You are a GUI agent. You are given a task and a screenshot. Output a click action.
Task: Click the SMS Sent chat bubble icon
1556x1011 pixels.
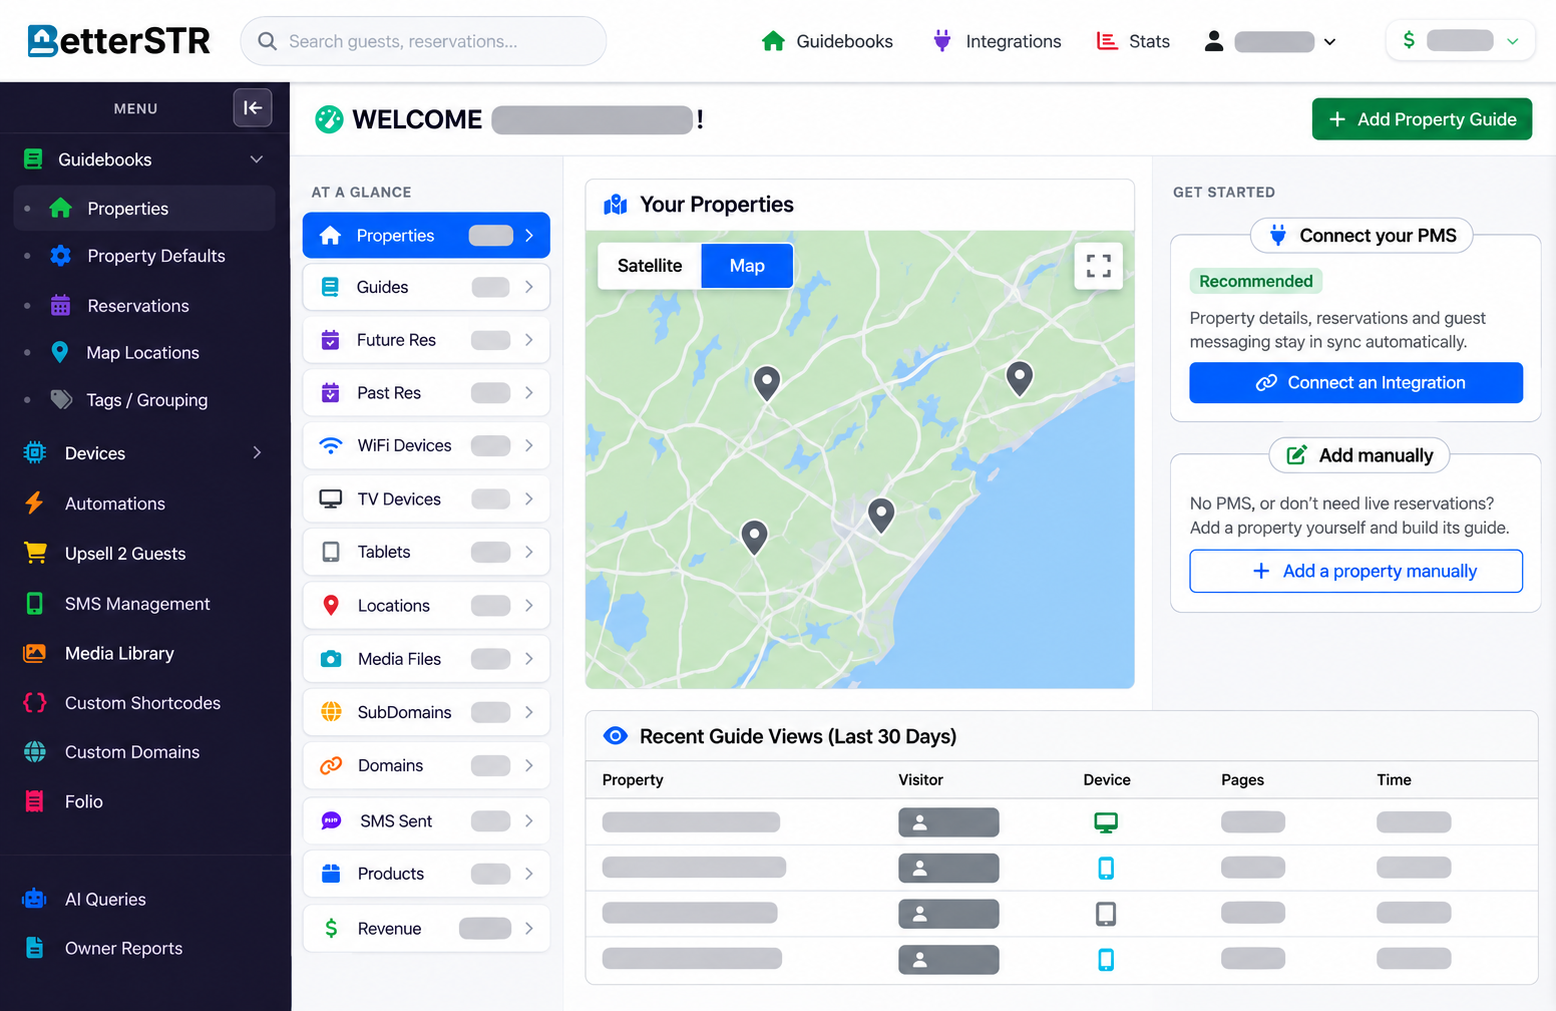tap(331, 821)
